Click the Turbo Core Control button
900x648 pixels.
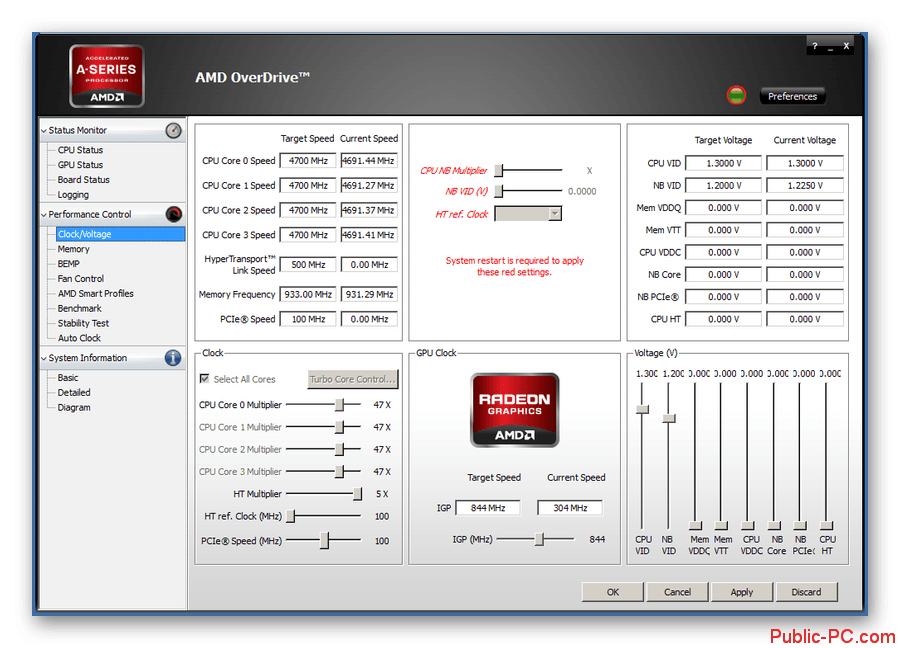click(x=352, y=379)
